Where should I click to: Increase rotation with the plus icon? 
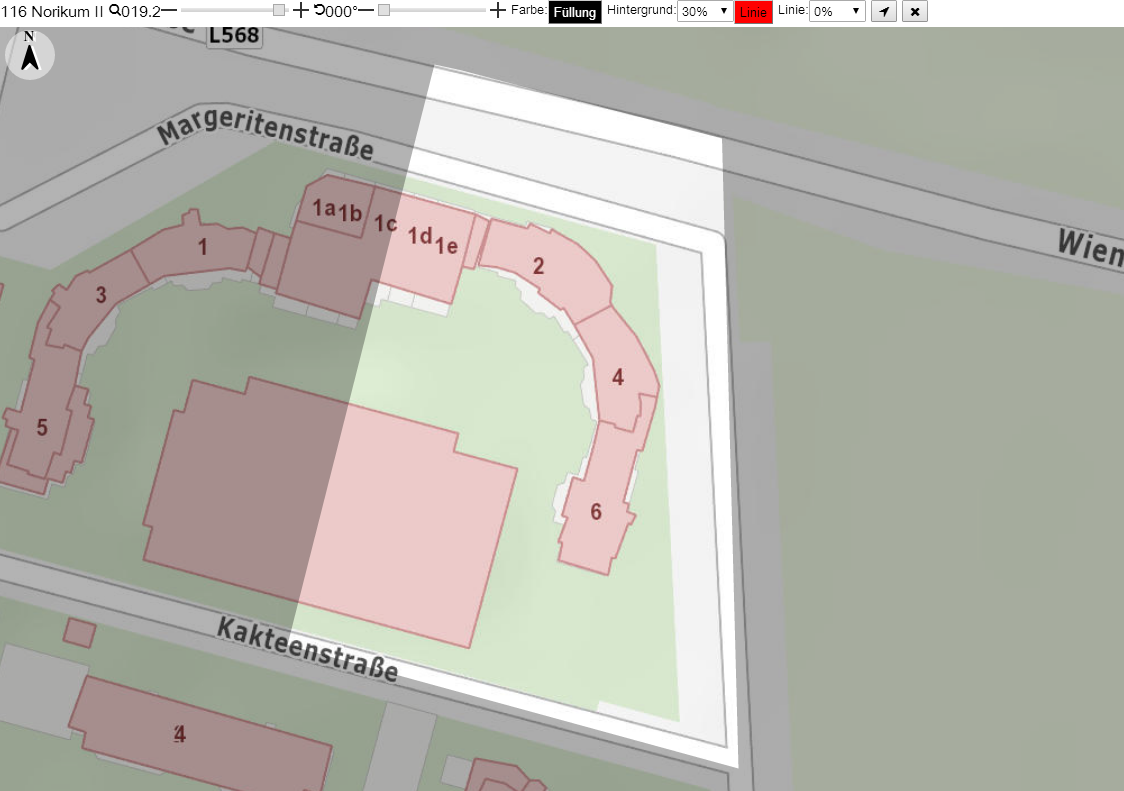tap(497, 10)
